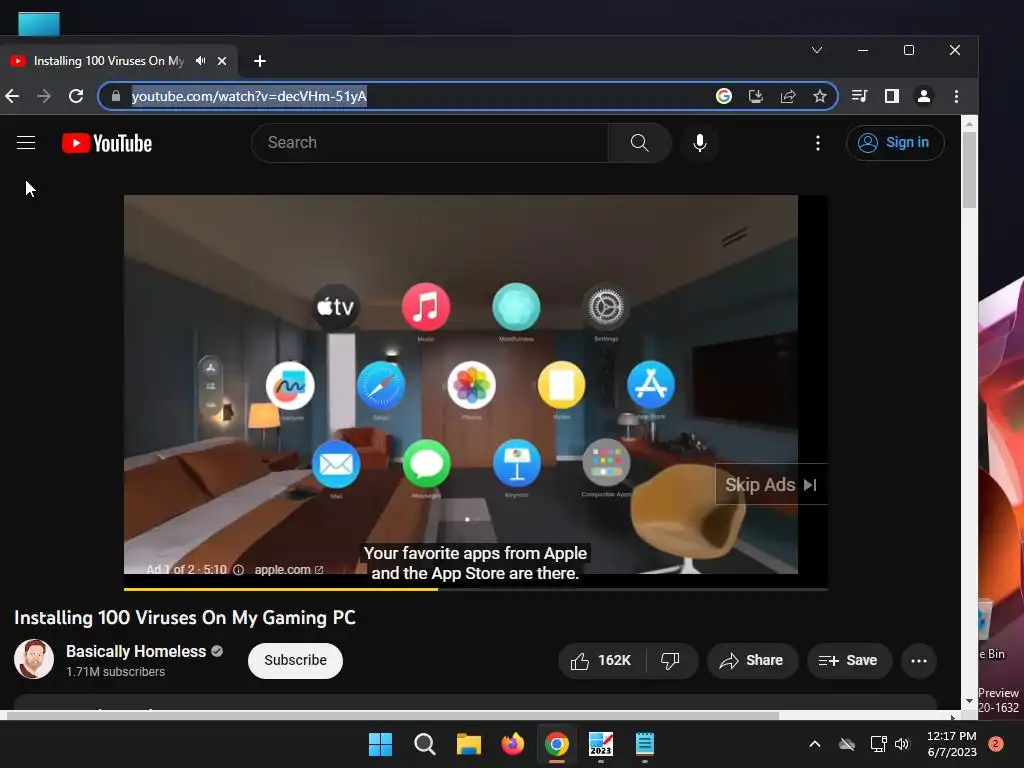
Task: Open the clock and calendar flyout
Action: coord(952,744)
